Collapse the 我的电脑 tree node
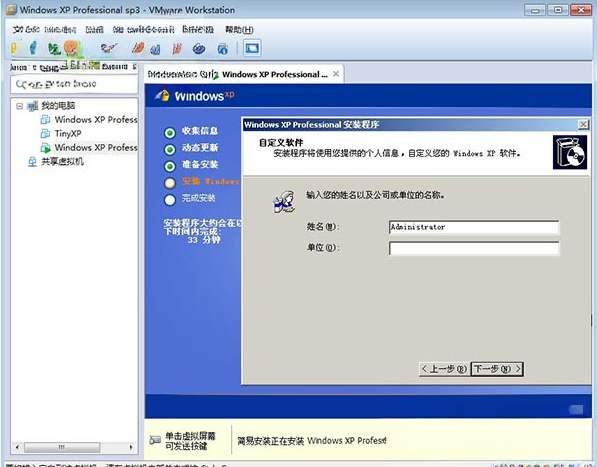597x467 pixels. click(19, 106)
